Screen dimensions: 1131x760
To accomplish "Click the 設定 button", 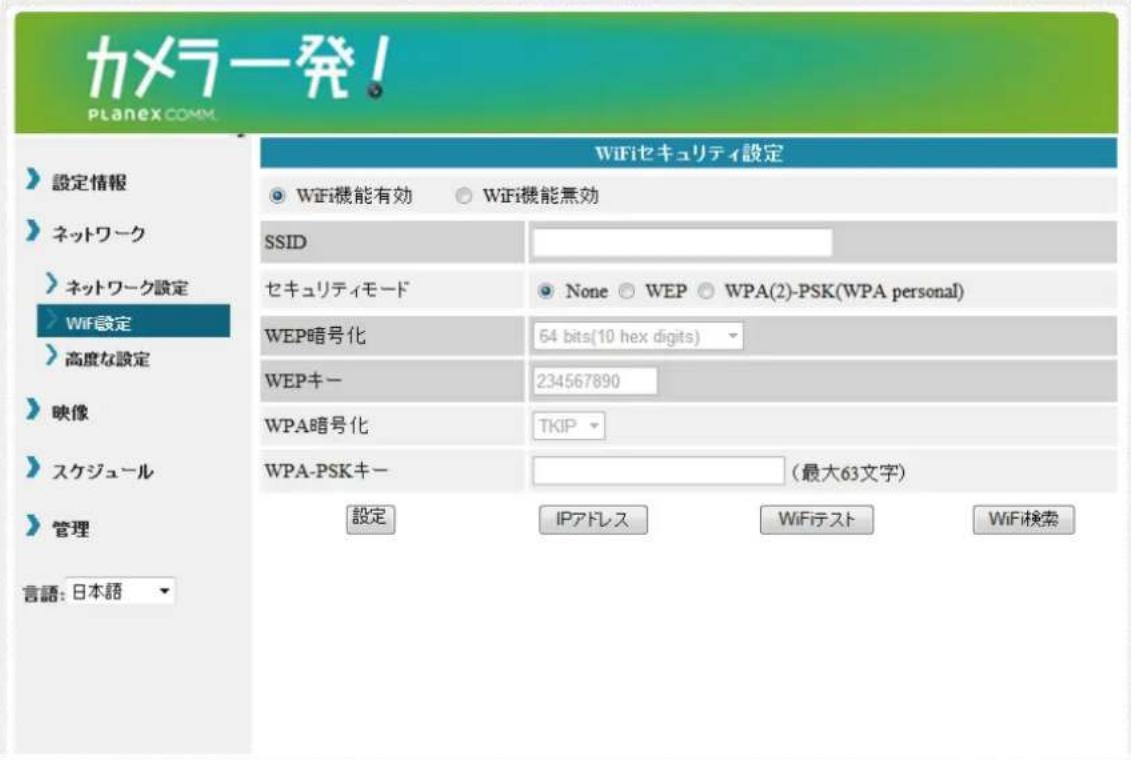I will coord(370,518).
